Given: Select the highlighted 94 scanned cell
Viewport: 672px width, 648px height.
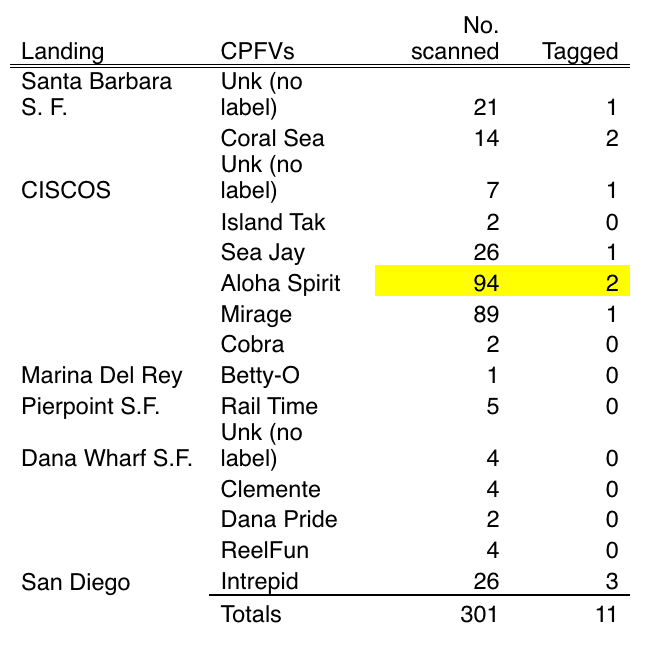Looking at the screenshot, I should pyautogui.click(x=484, y=283).
